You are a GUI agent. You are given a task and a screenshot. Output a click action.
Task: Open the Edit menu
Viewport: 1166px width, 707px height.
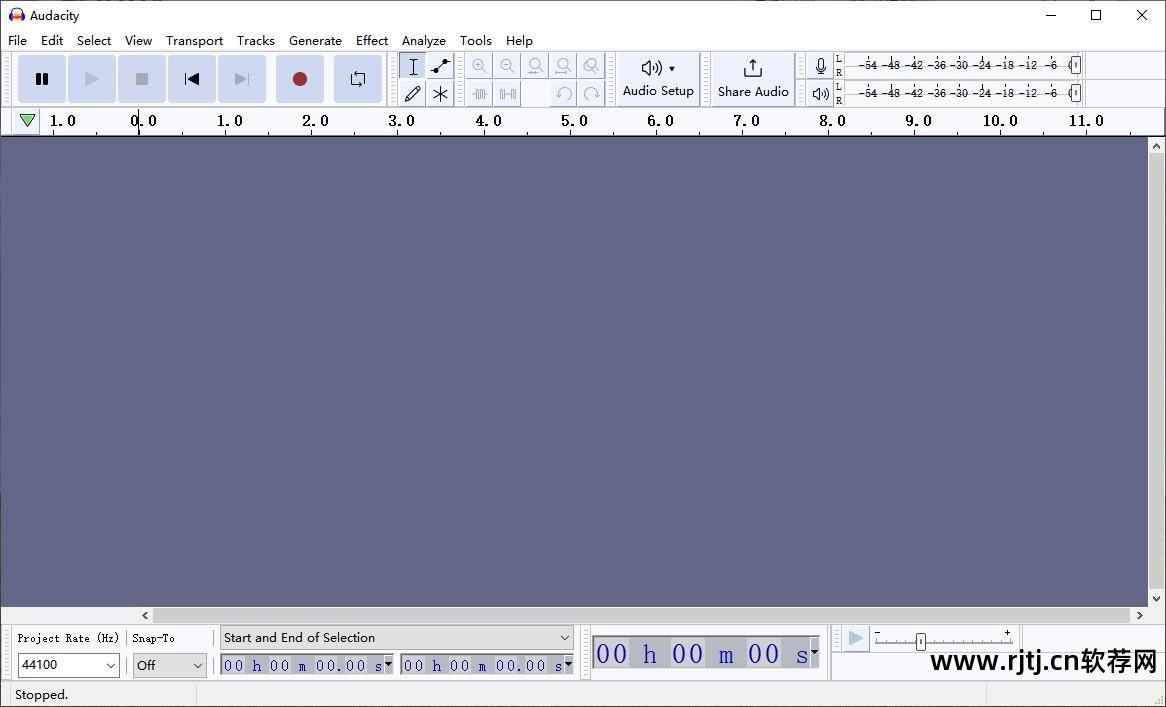click(52, 40)
